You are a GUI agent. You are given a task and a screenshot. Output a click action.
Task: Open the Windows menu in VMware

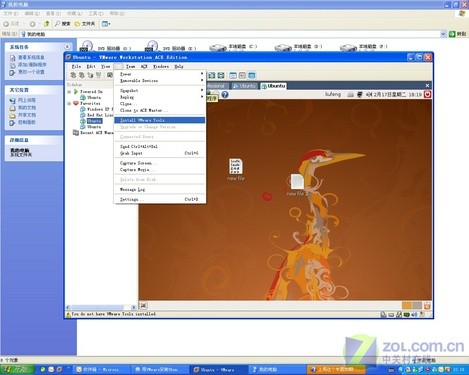pos(161,66)
